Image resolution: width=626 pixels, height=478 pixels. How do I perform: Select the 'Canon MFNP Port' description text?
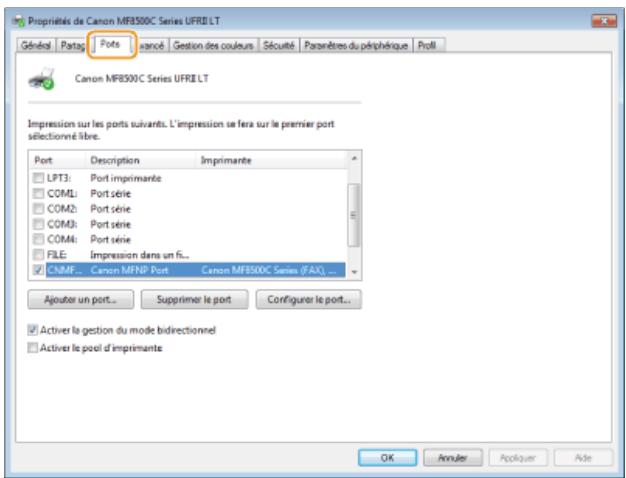pos(129,270)
